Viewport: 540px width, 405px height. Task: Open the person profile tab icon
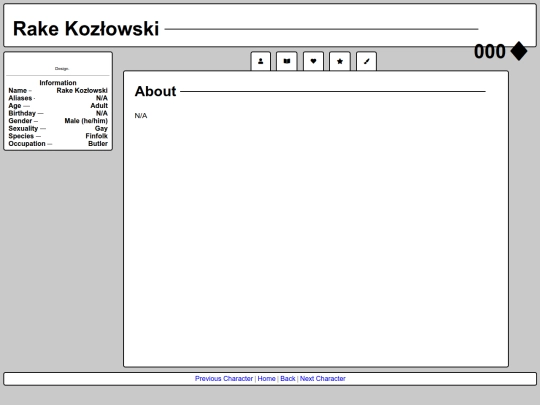coord(261,61)
